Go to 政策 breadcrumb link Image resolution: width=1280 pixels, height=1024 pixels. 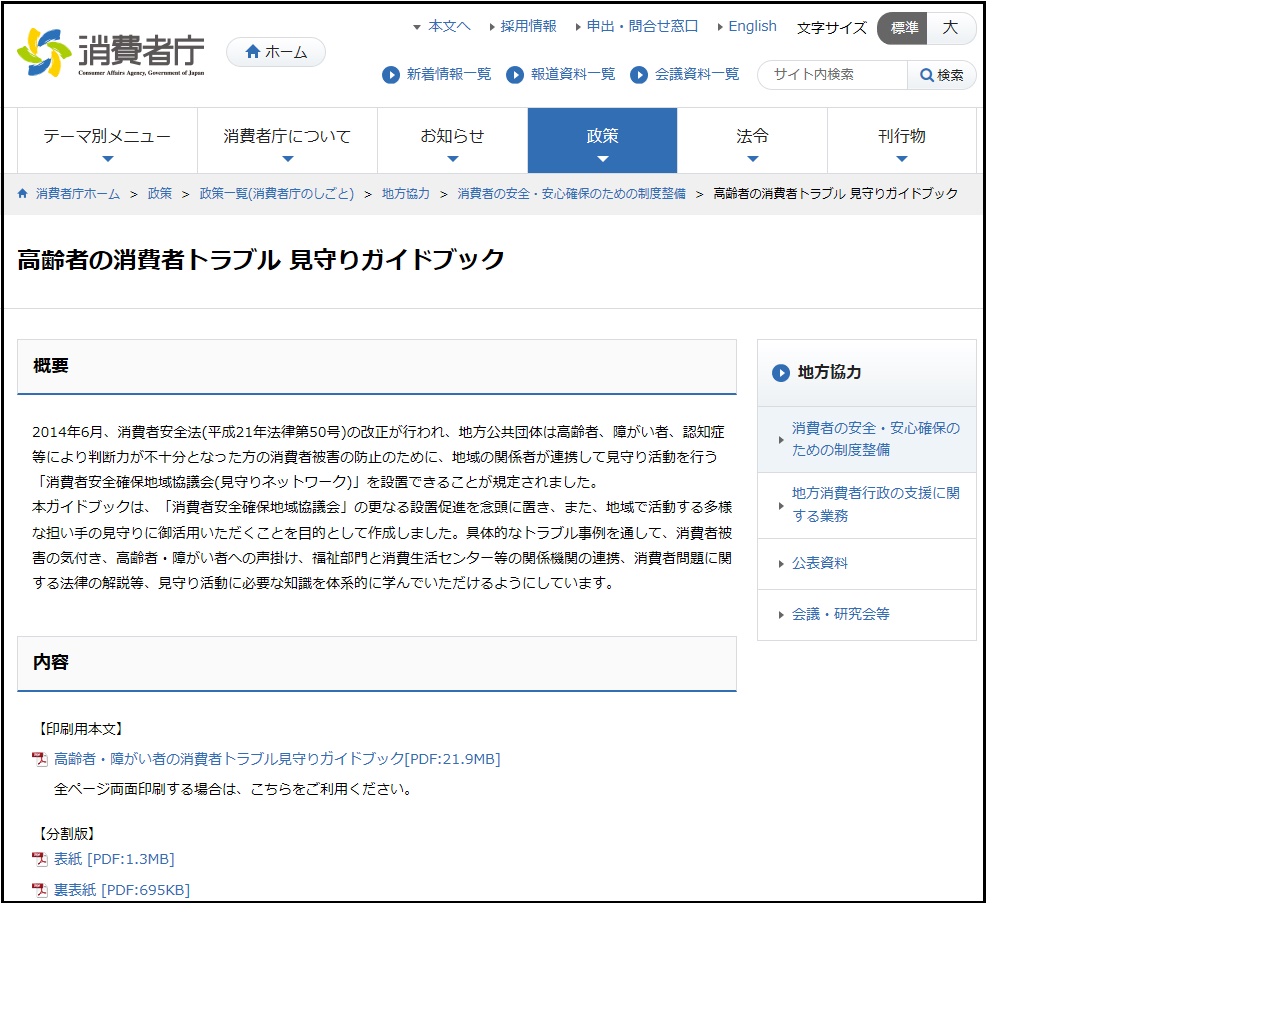pyautogui.click(x=160, y=194)
